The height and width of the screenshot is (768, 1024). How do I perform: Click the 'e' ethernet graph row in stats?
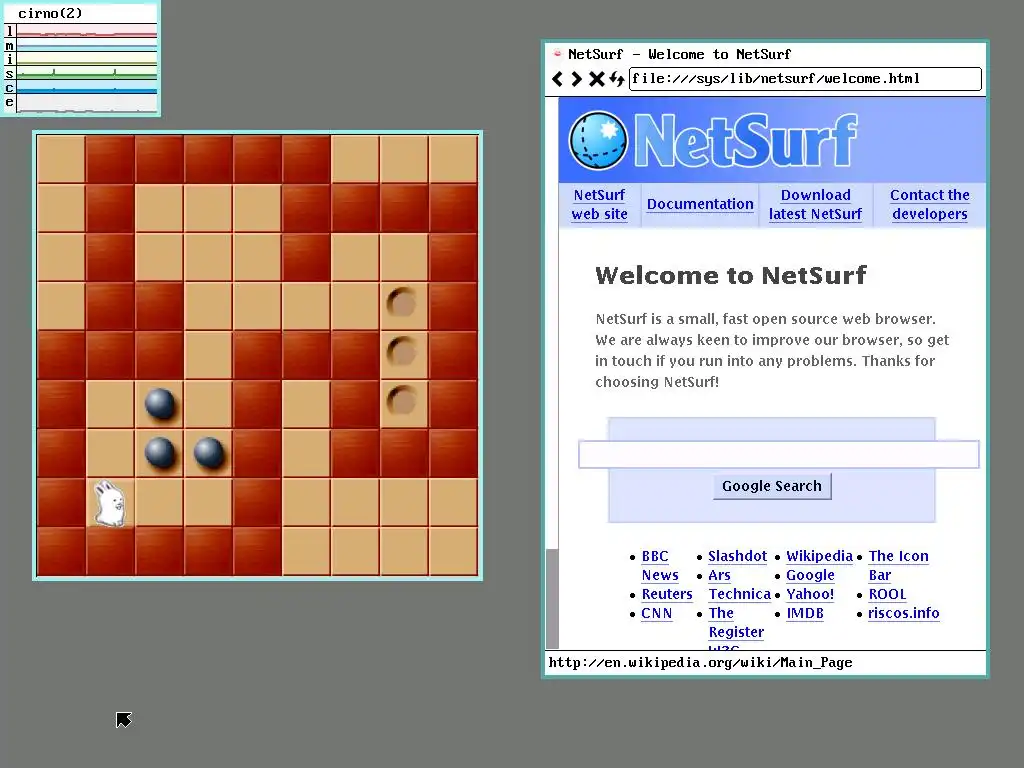(x=81, y=103)
